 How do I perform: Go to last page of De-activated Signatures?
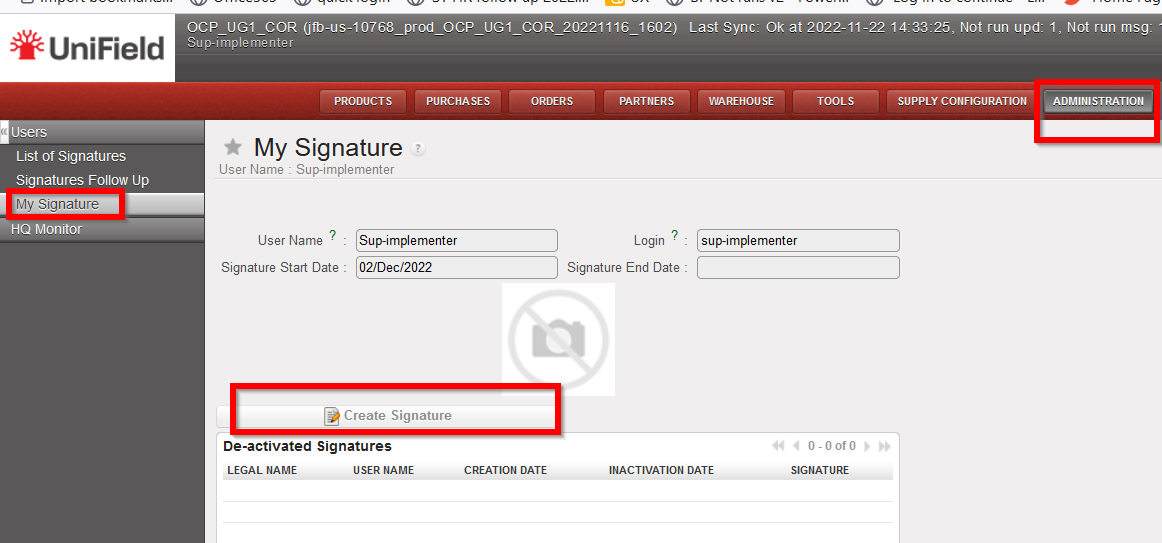[885, 446]
